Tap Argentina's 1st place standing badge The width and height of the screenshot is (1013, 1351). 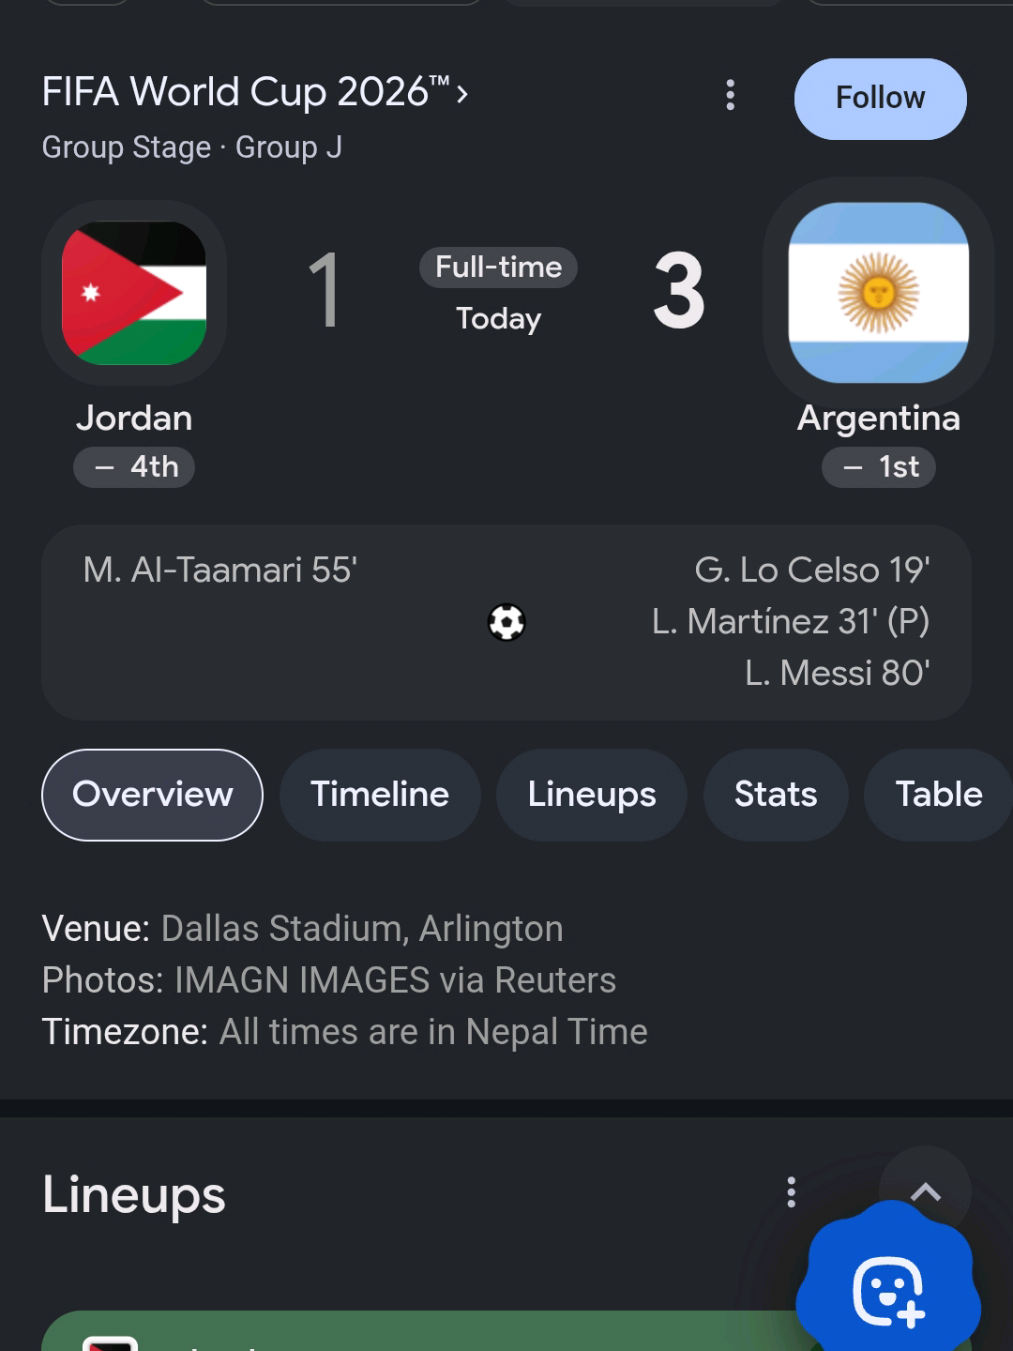(x=879, y=467)
